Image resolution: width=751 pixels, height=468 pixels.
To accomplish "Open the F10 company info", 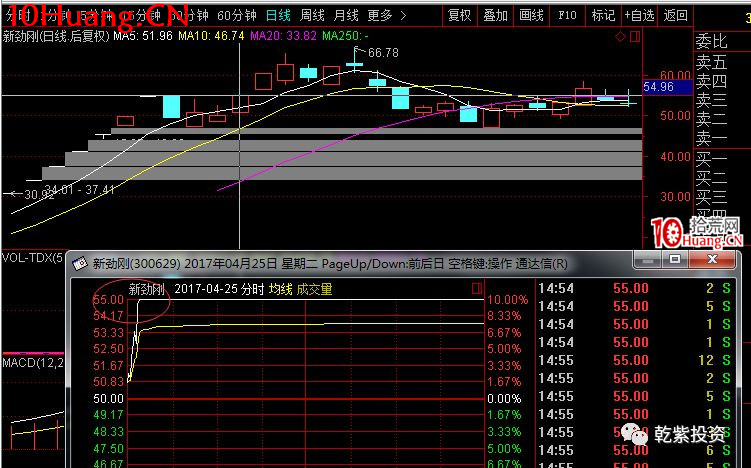I will click(x=567, y=16).
